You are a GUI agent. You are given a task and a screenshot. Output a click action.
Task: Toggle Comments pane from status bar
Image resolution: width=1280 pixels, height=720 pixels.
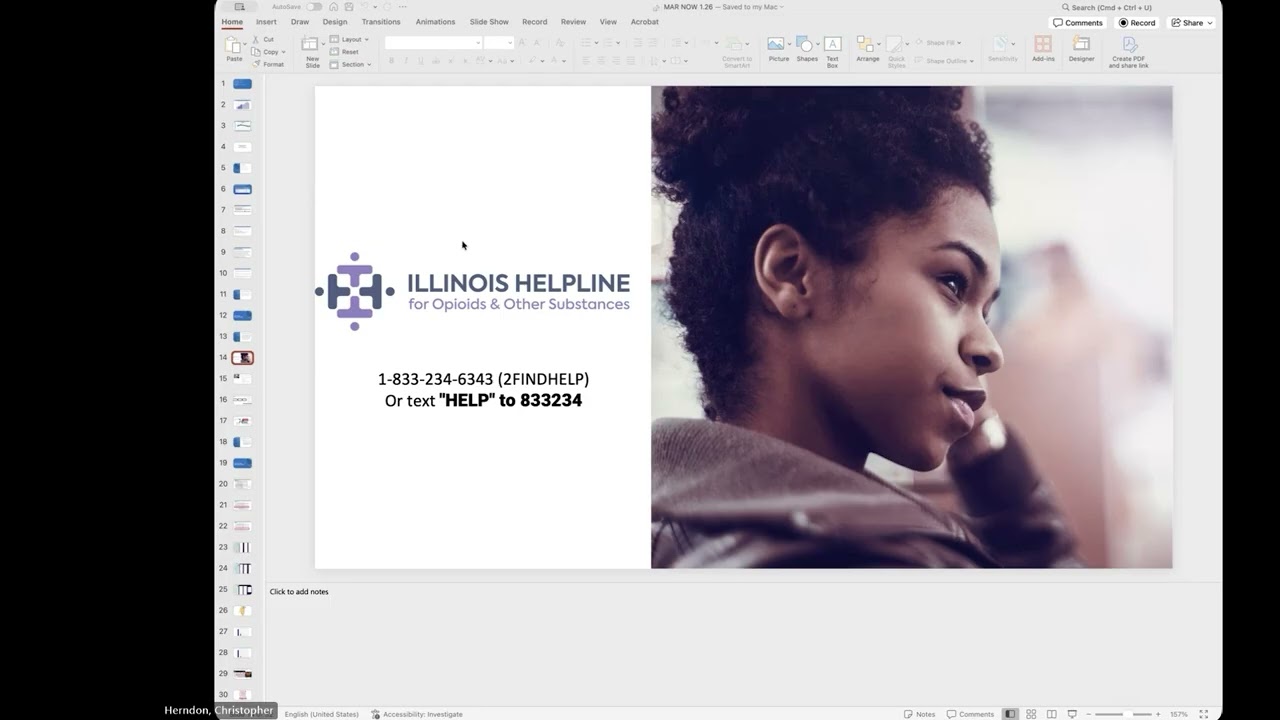pyautogui.click(x=971, y=714)
